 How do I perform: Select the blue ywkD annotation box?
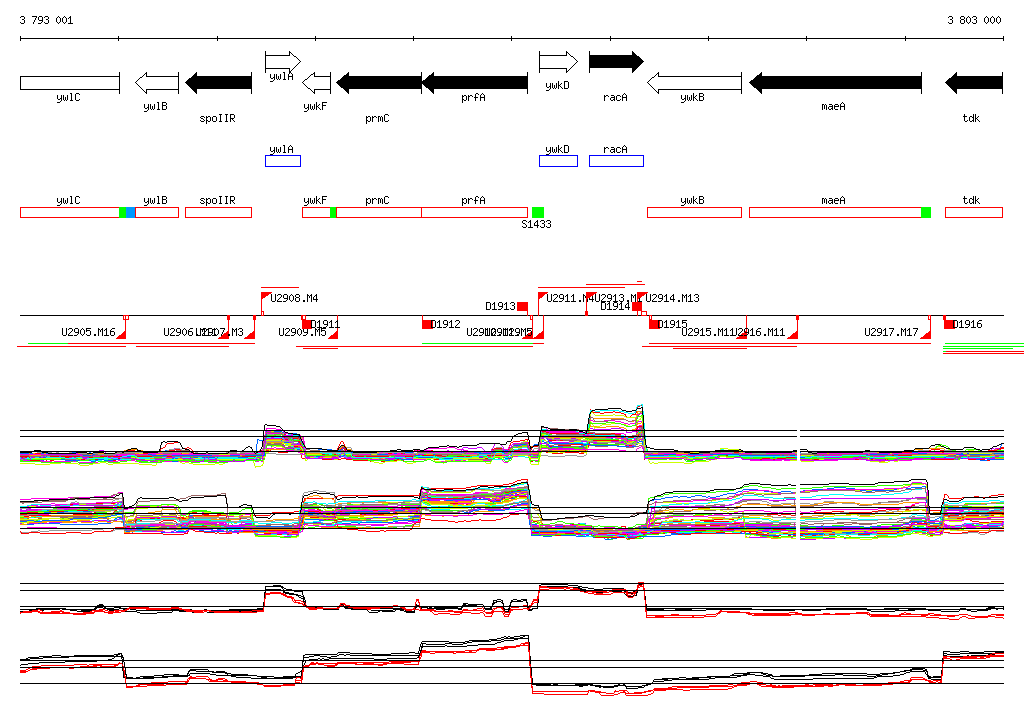[558, 161]
